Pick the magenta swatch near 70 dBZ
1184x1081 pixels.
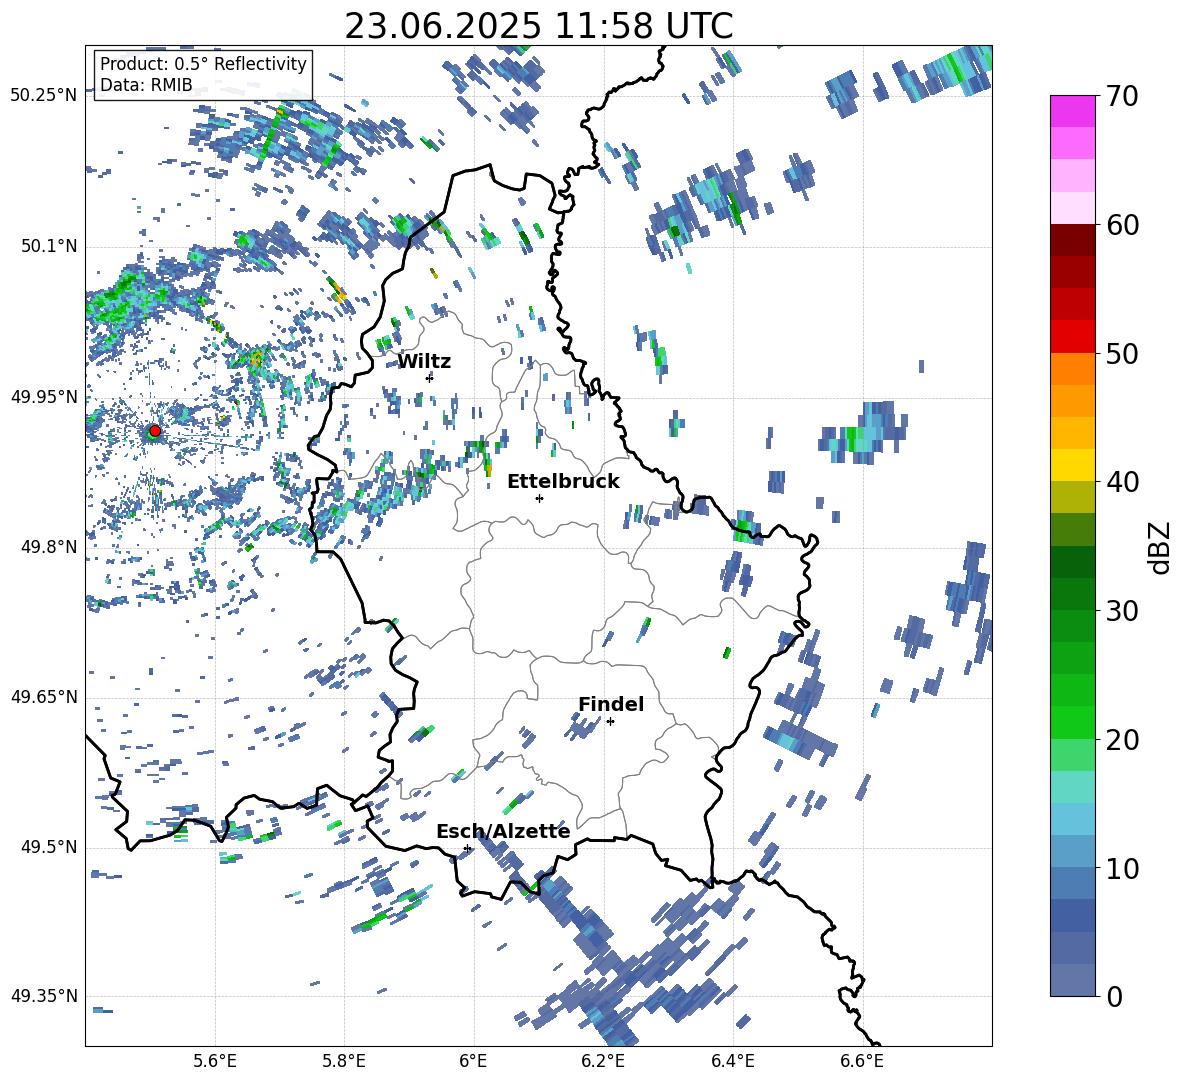click(1072, 111)
